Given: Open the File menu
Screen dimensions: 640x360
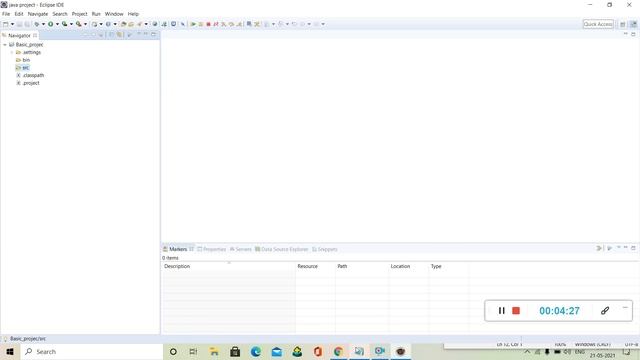Looking at the screenshot, I should (x=6, y=14).
